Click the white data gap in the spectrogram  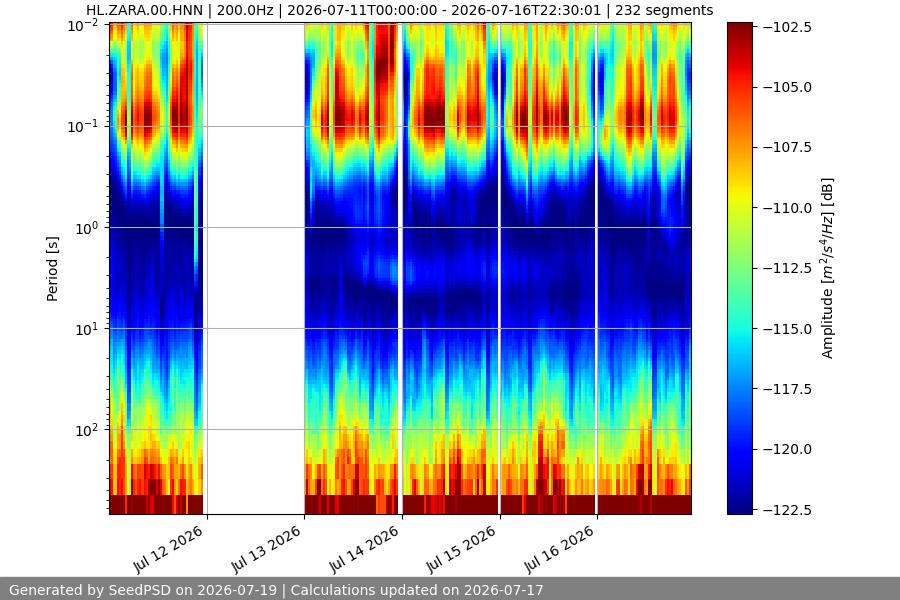(255, 268)
